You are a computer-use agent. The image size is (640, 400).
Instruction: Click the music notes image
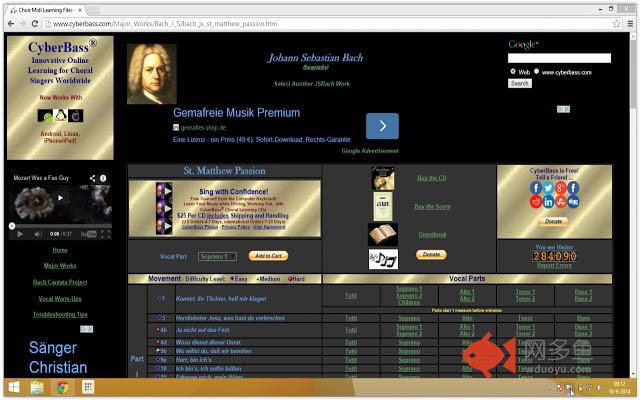click(x=383, y=259)
